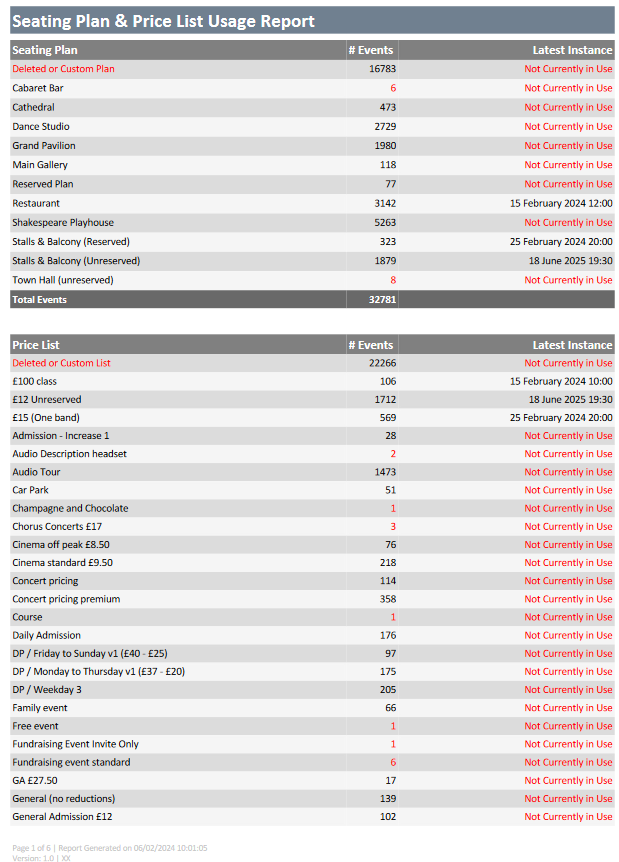Select DP / Weekday 3 row
Image resolution: width=619 pixels, height=862 pixels.
pos(312,689)
